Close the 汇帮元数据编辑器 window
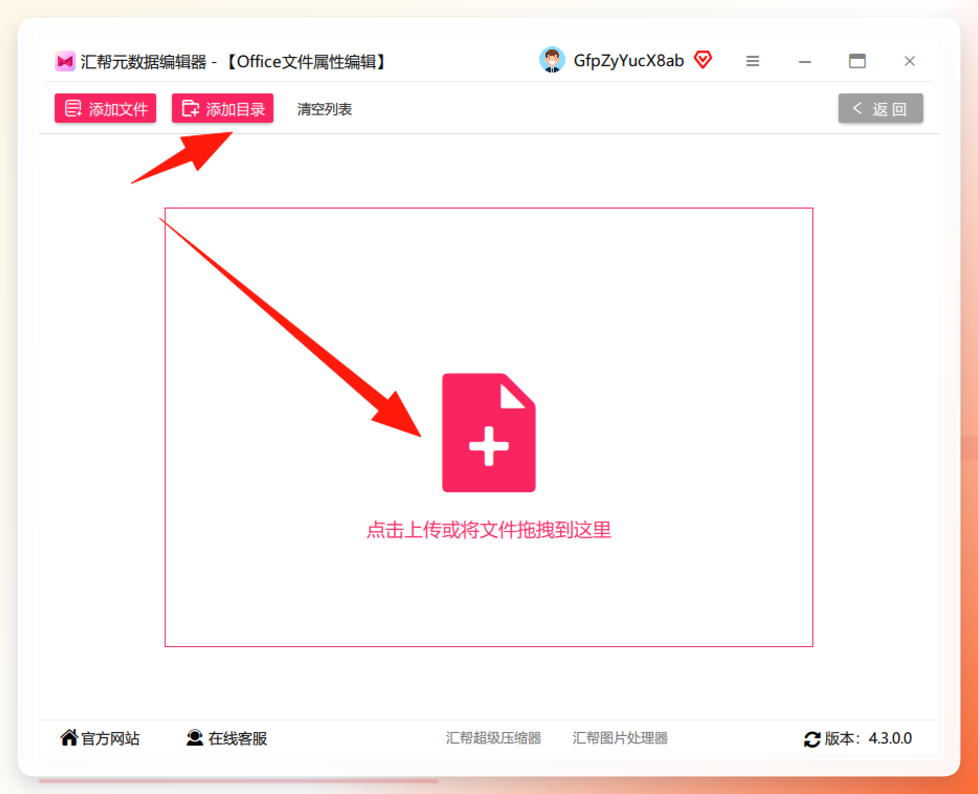The image size is (978, 794). (909, 61)
